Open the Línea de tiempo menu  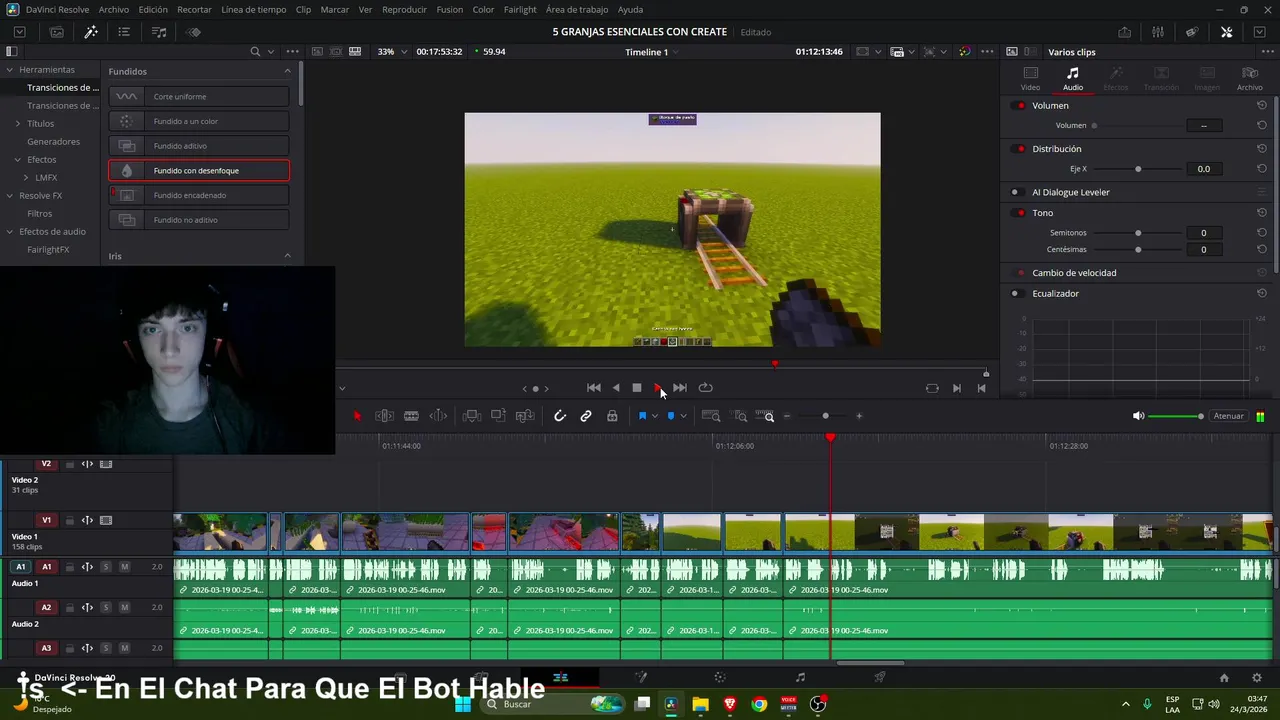point(253,9)
